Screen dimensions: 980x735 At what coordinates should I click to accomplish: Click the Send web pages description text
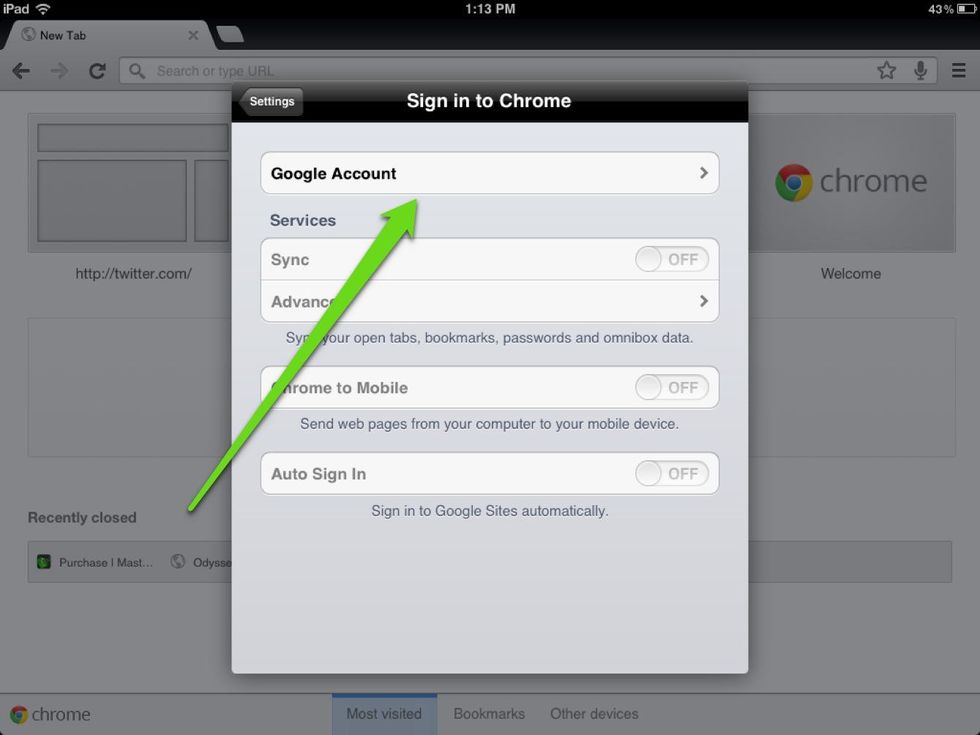(489, 424)
